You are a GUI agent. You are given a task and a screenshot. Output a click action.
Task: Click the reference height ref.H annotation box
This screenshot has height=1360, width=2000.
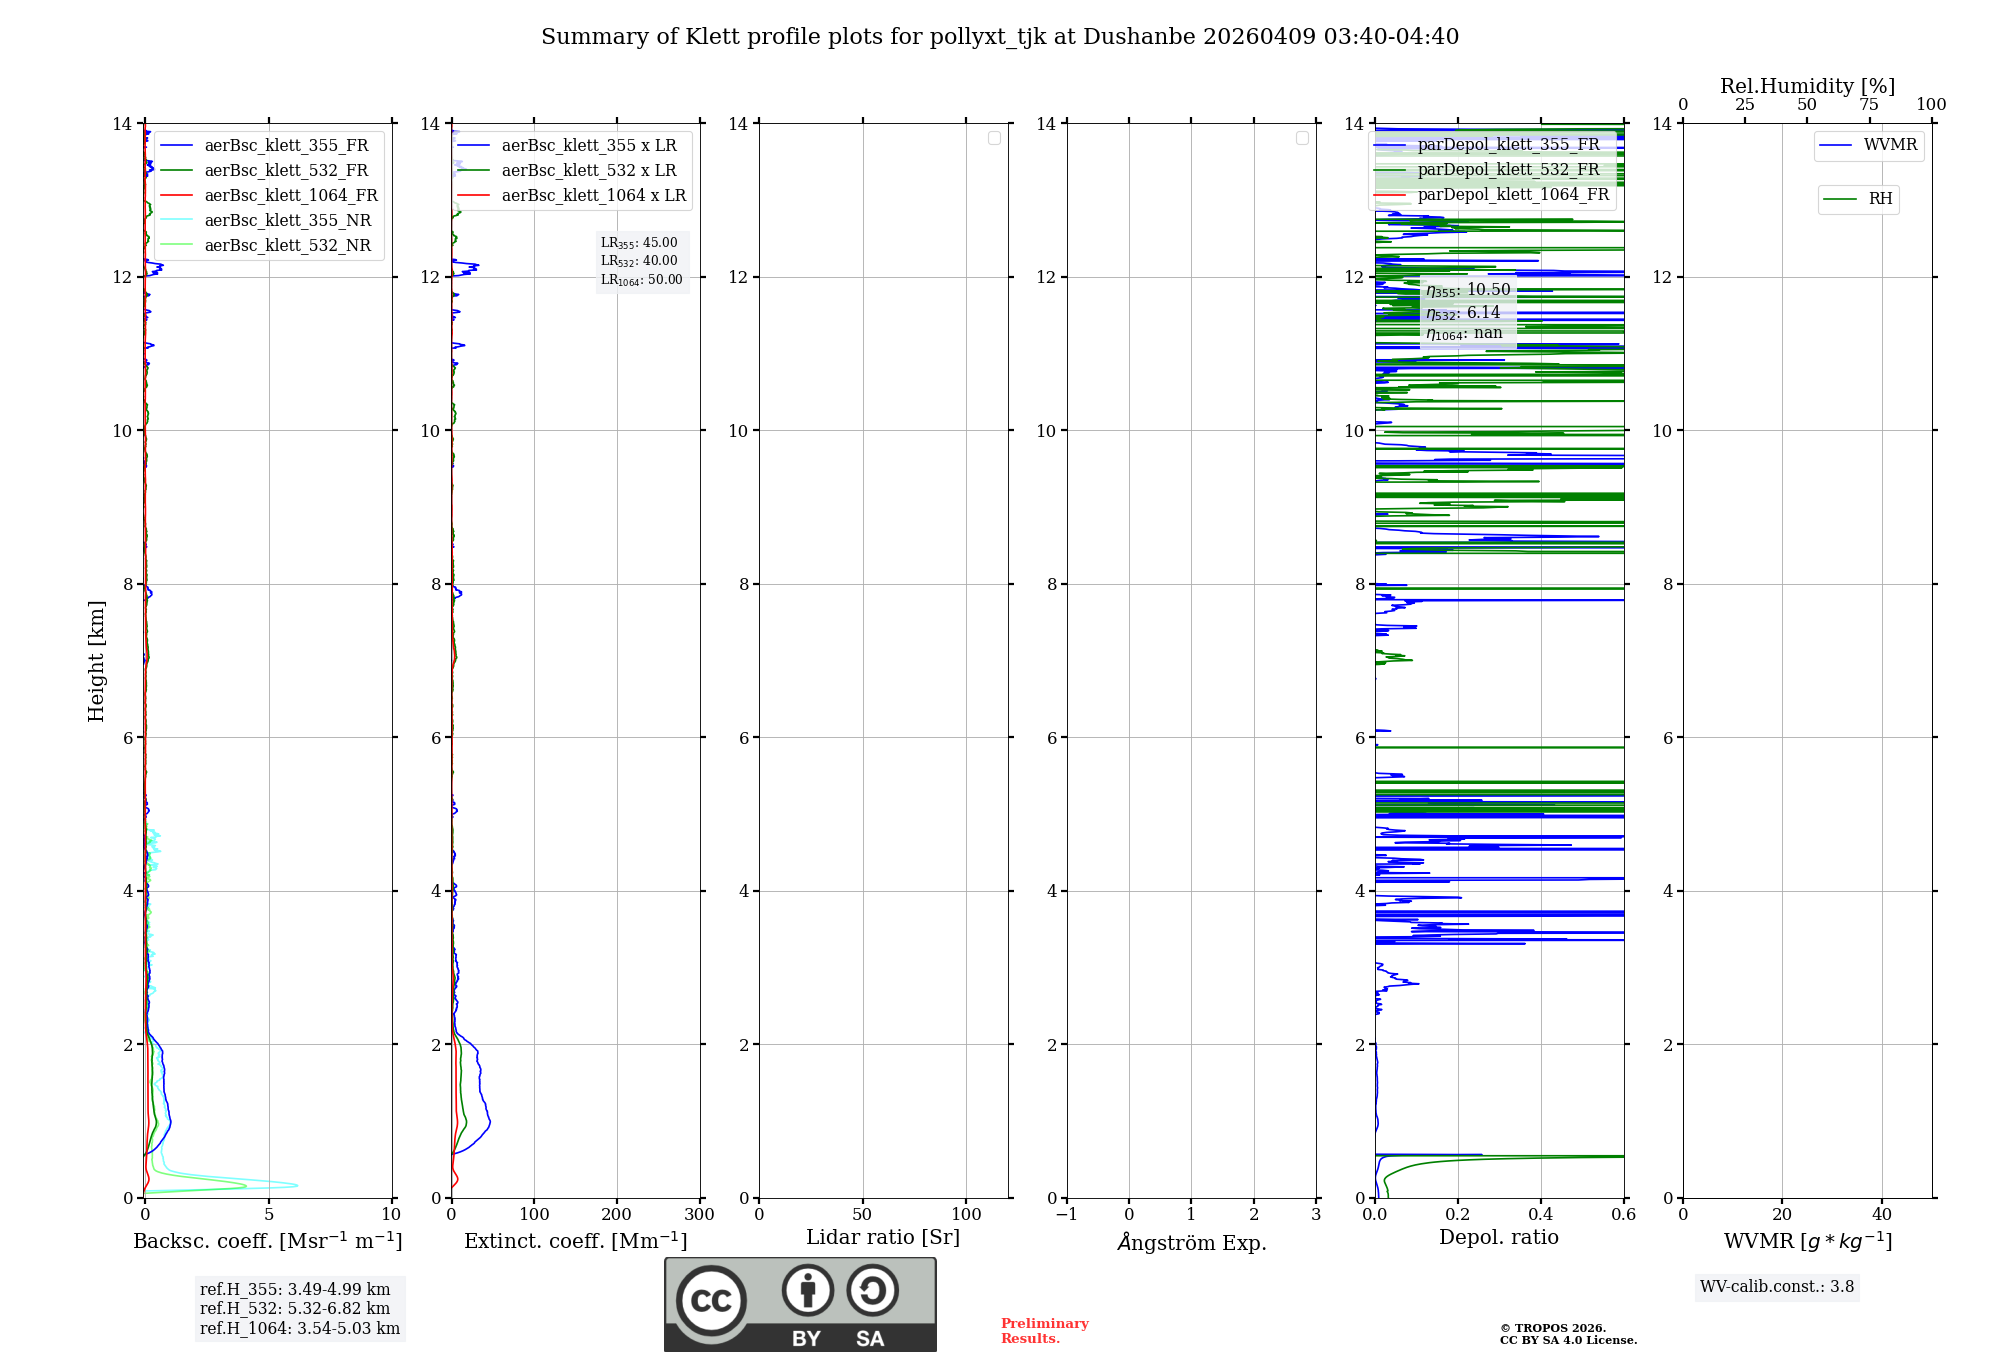(x=299, y=1309)
